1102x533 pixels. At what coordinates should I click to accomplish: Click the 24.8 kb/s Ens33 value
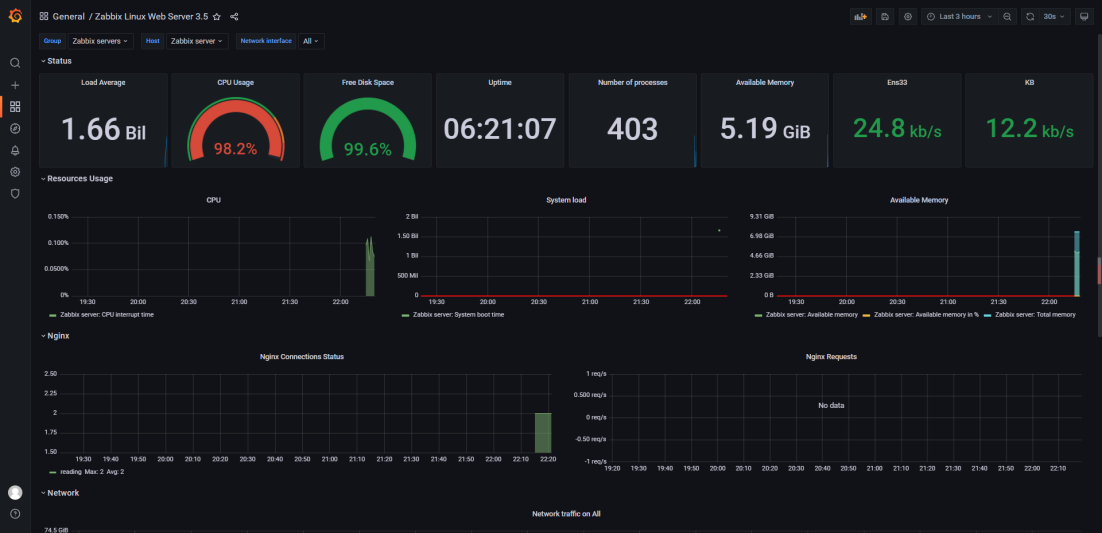[x=897, y=129]
